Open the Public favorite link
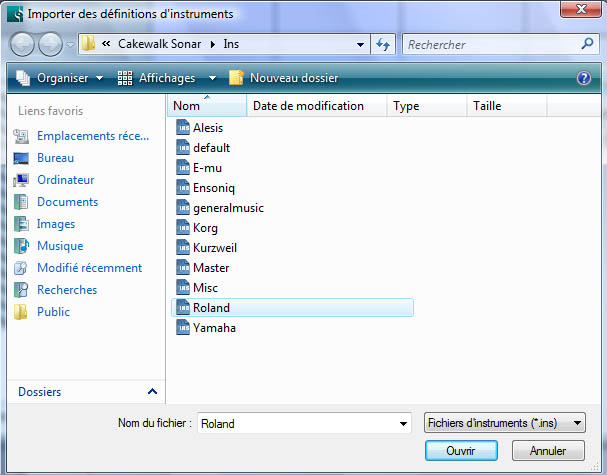 53,312
